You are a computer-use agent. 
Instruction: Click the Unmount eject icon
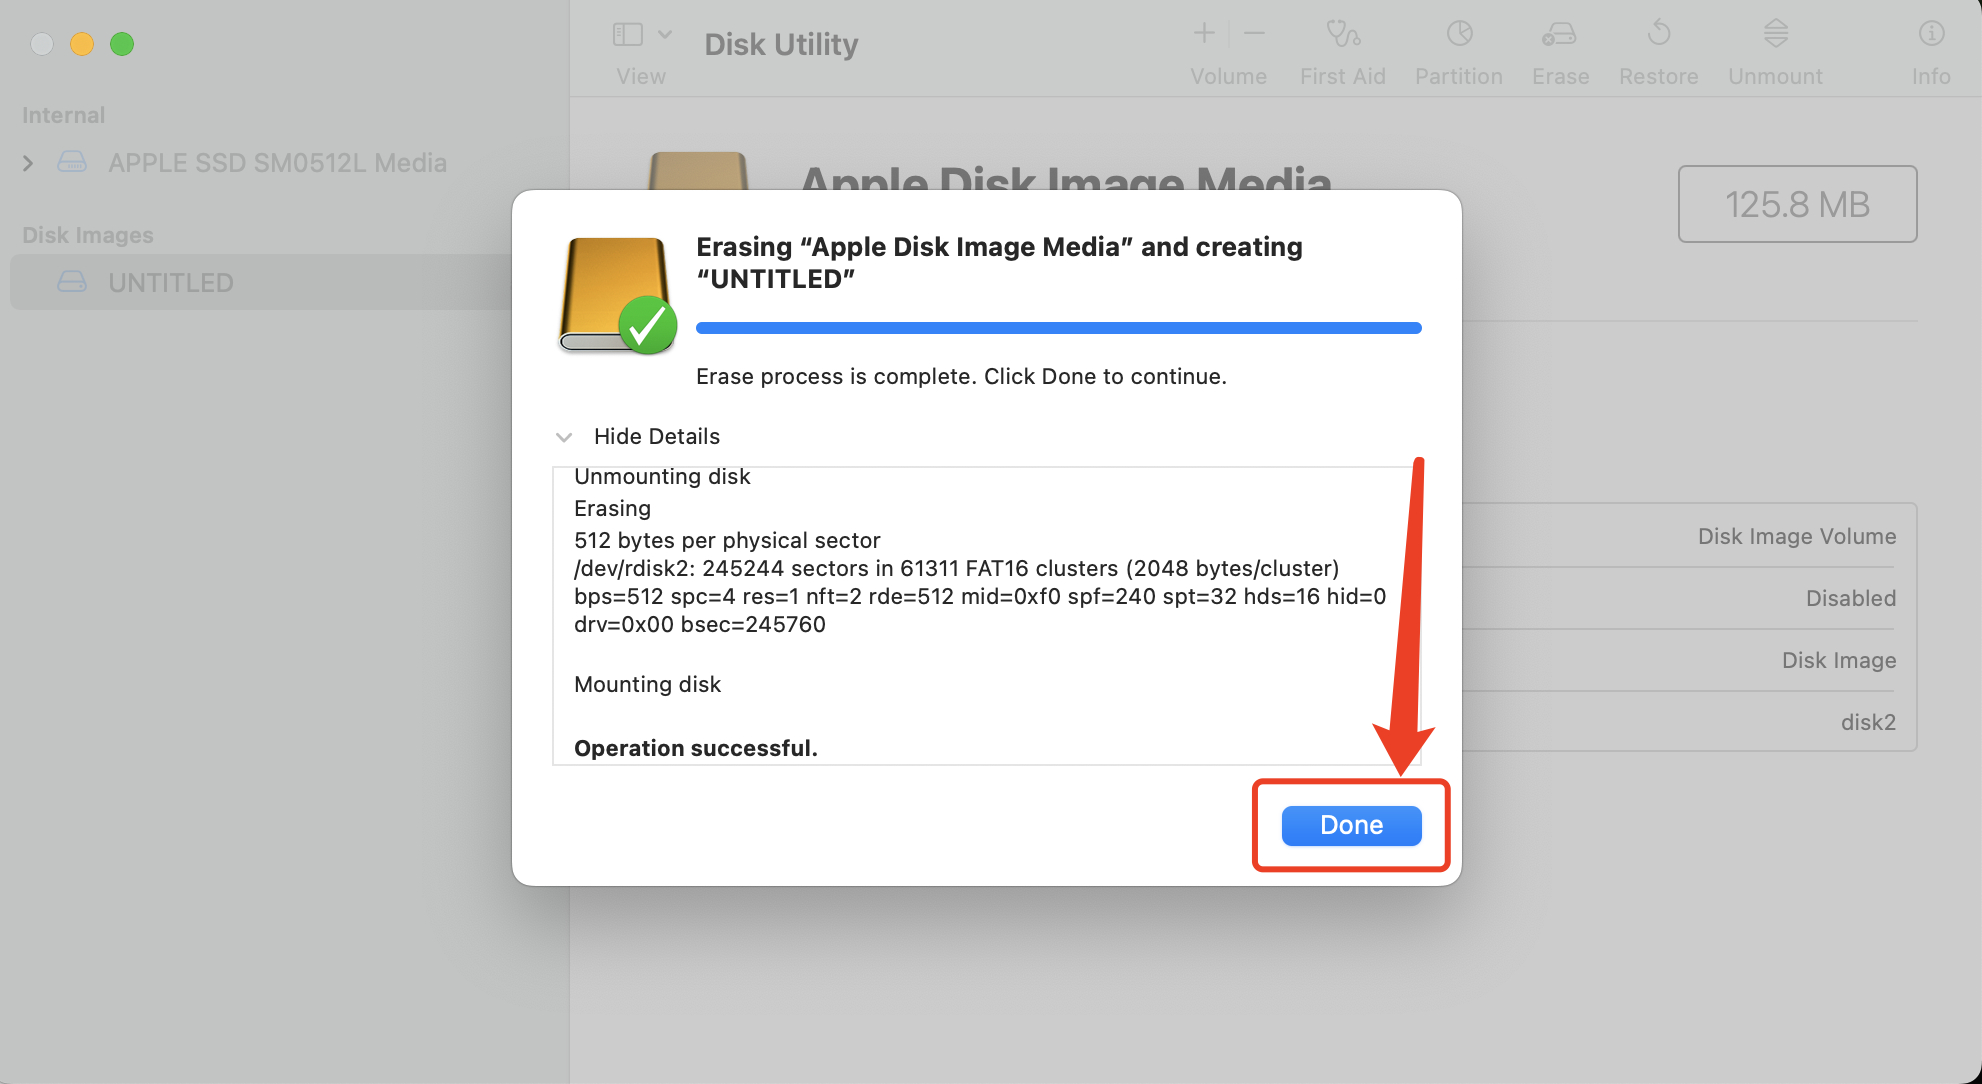coord(1776,34)
